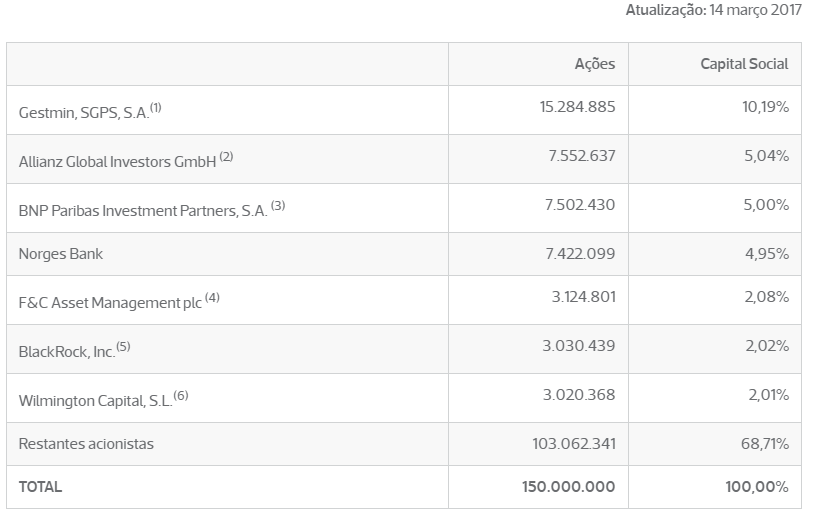Click footnote marker (5) beside BlackRock

[x=123, y=346]
